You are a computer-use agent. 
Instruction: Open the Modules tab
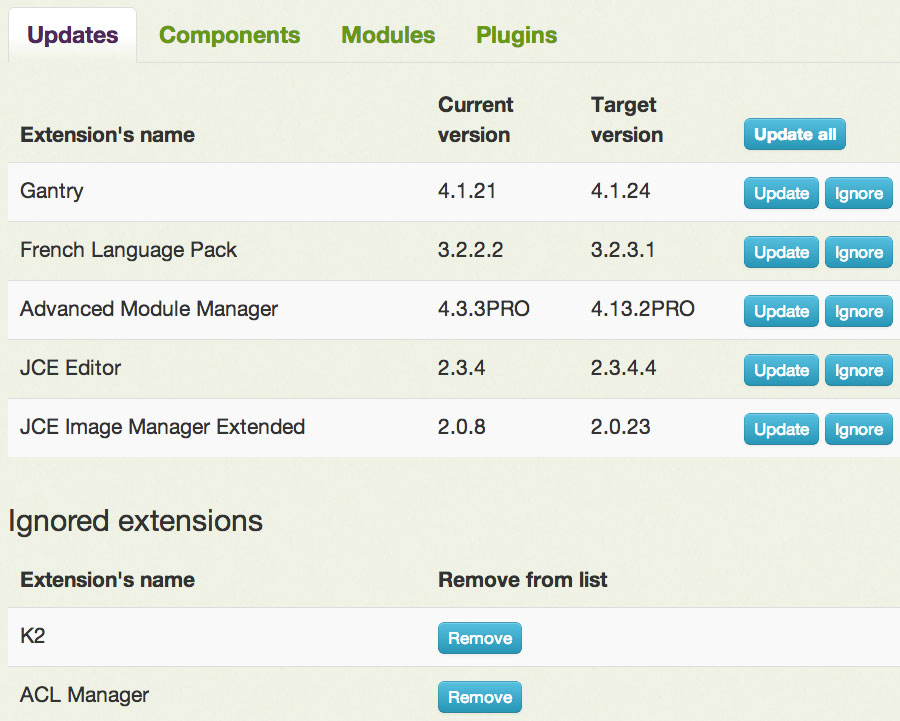pos(388,35)
